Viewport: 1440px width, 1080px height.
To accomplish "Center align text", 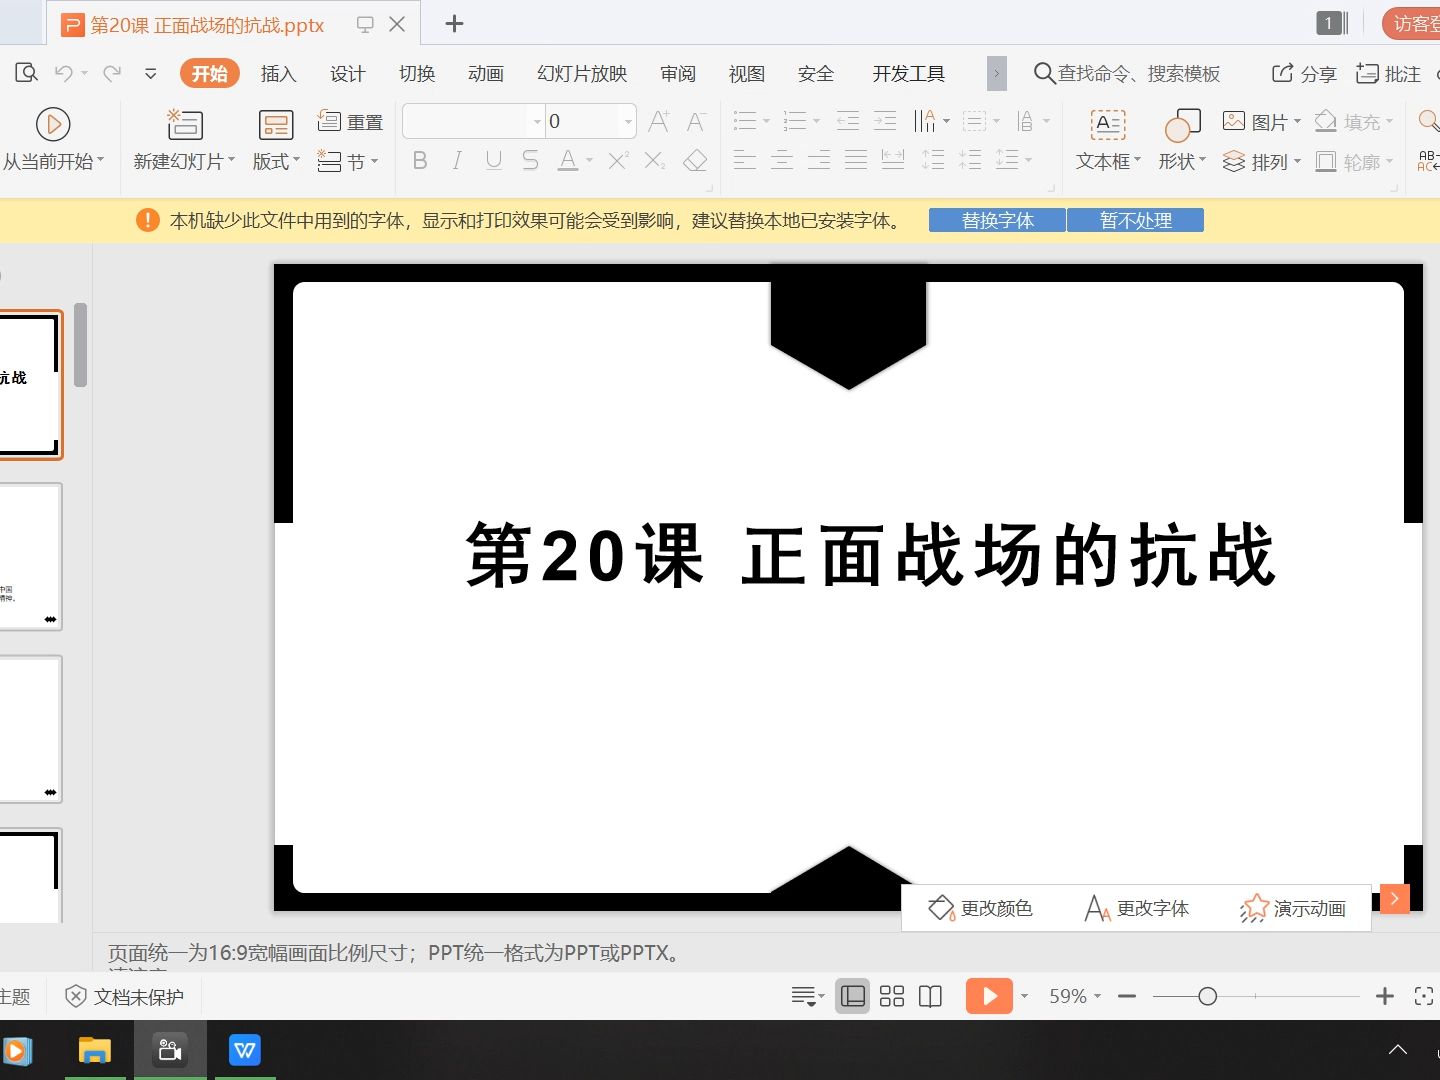I will point(782,160).
